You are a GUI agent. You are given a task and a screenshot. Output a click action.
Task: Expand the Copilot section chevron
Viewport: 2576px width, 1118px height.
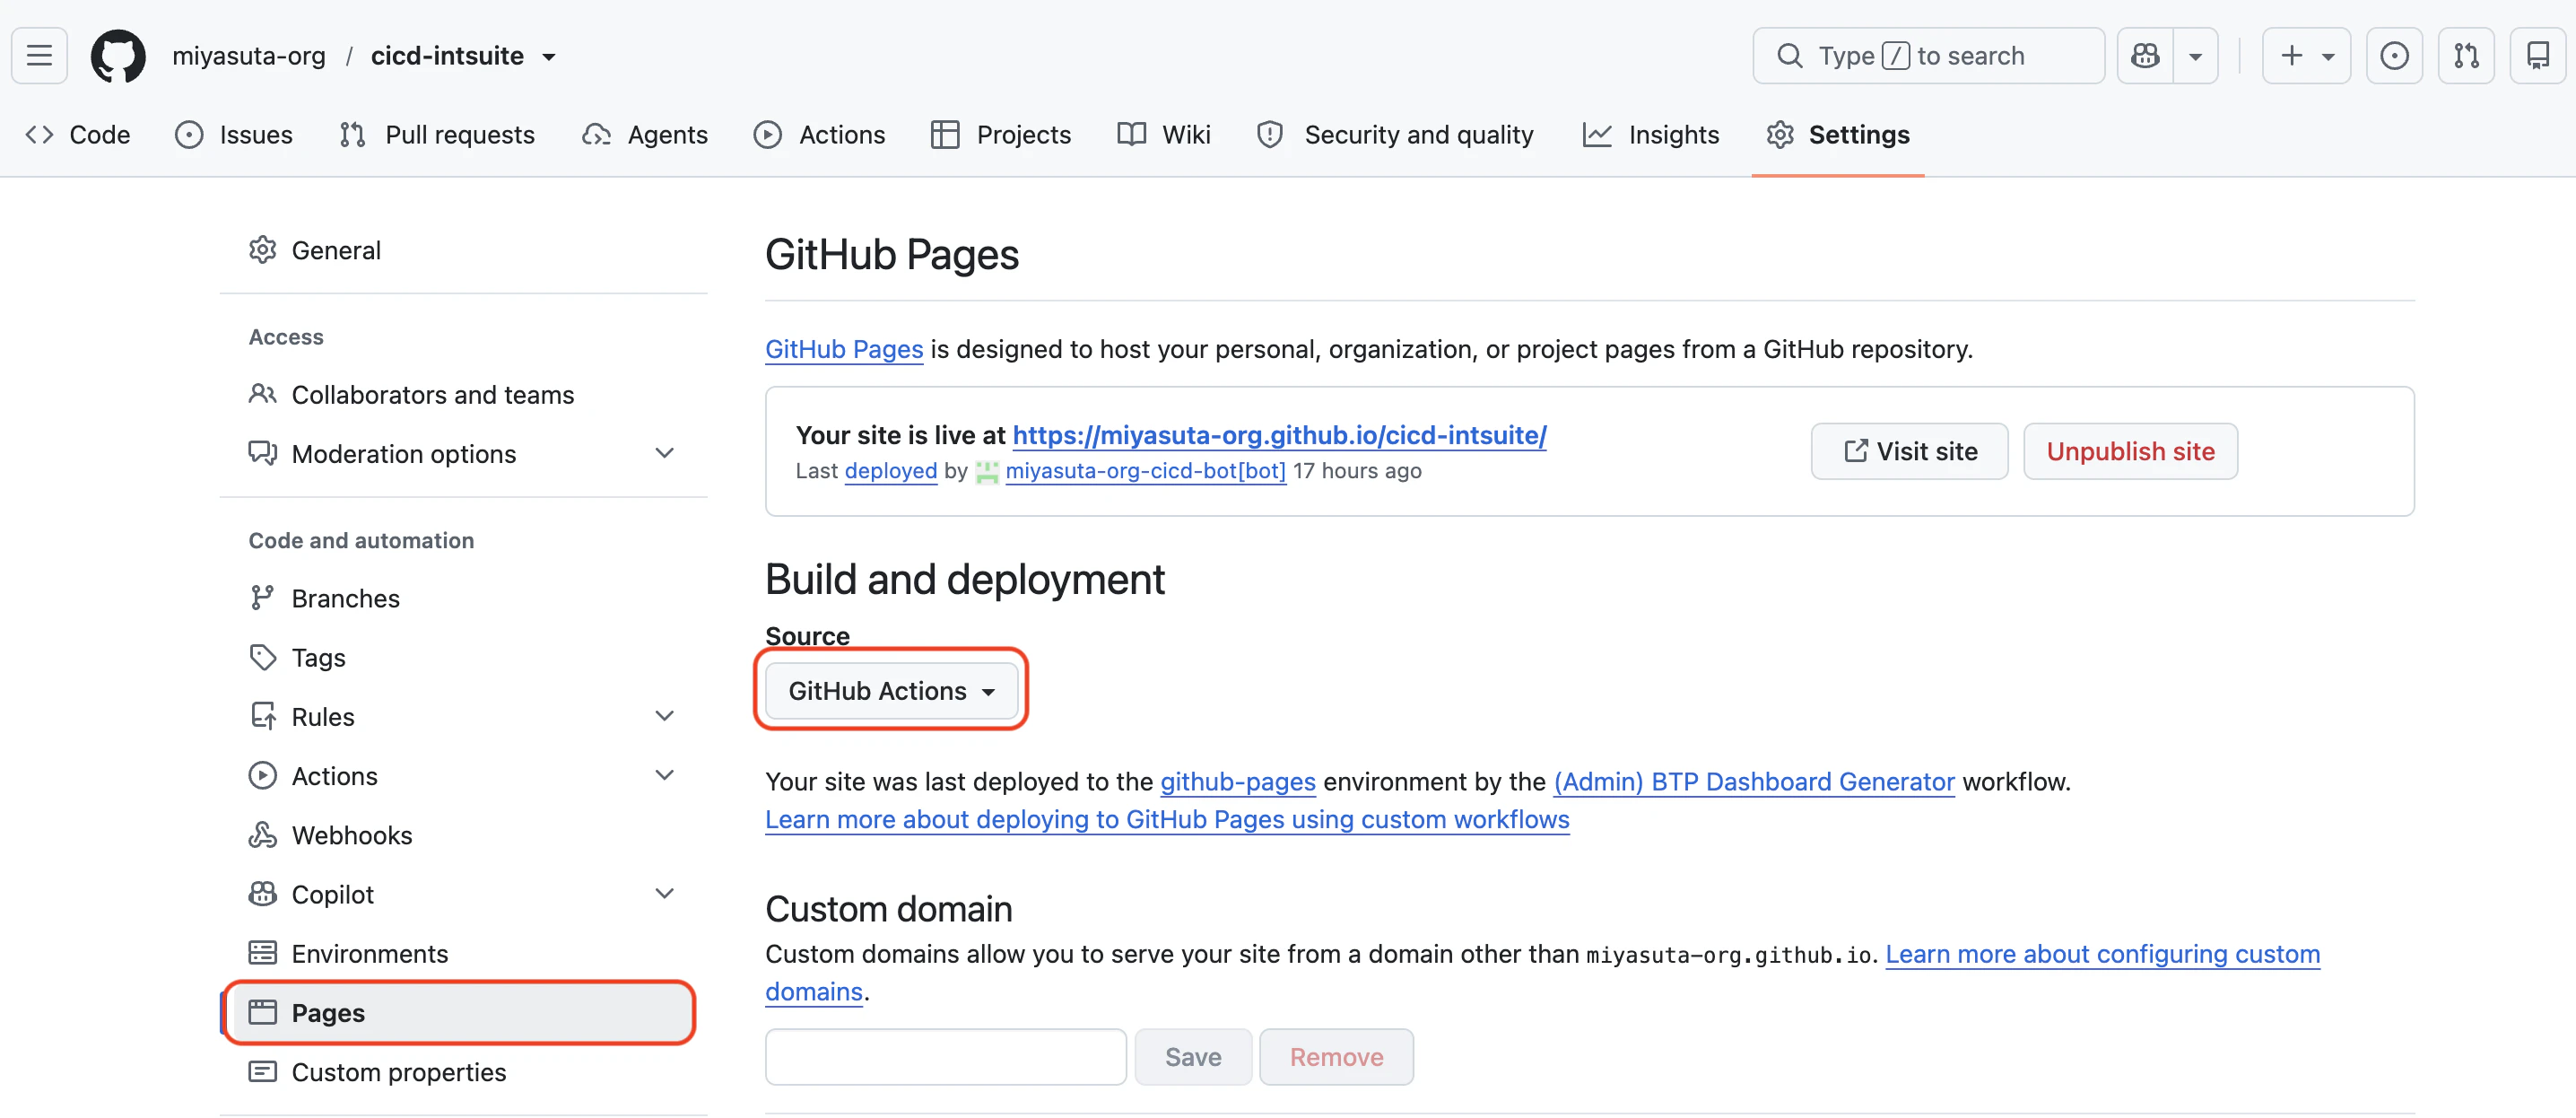point(664,894)
